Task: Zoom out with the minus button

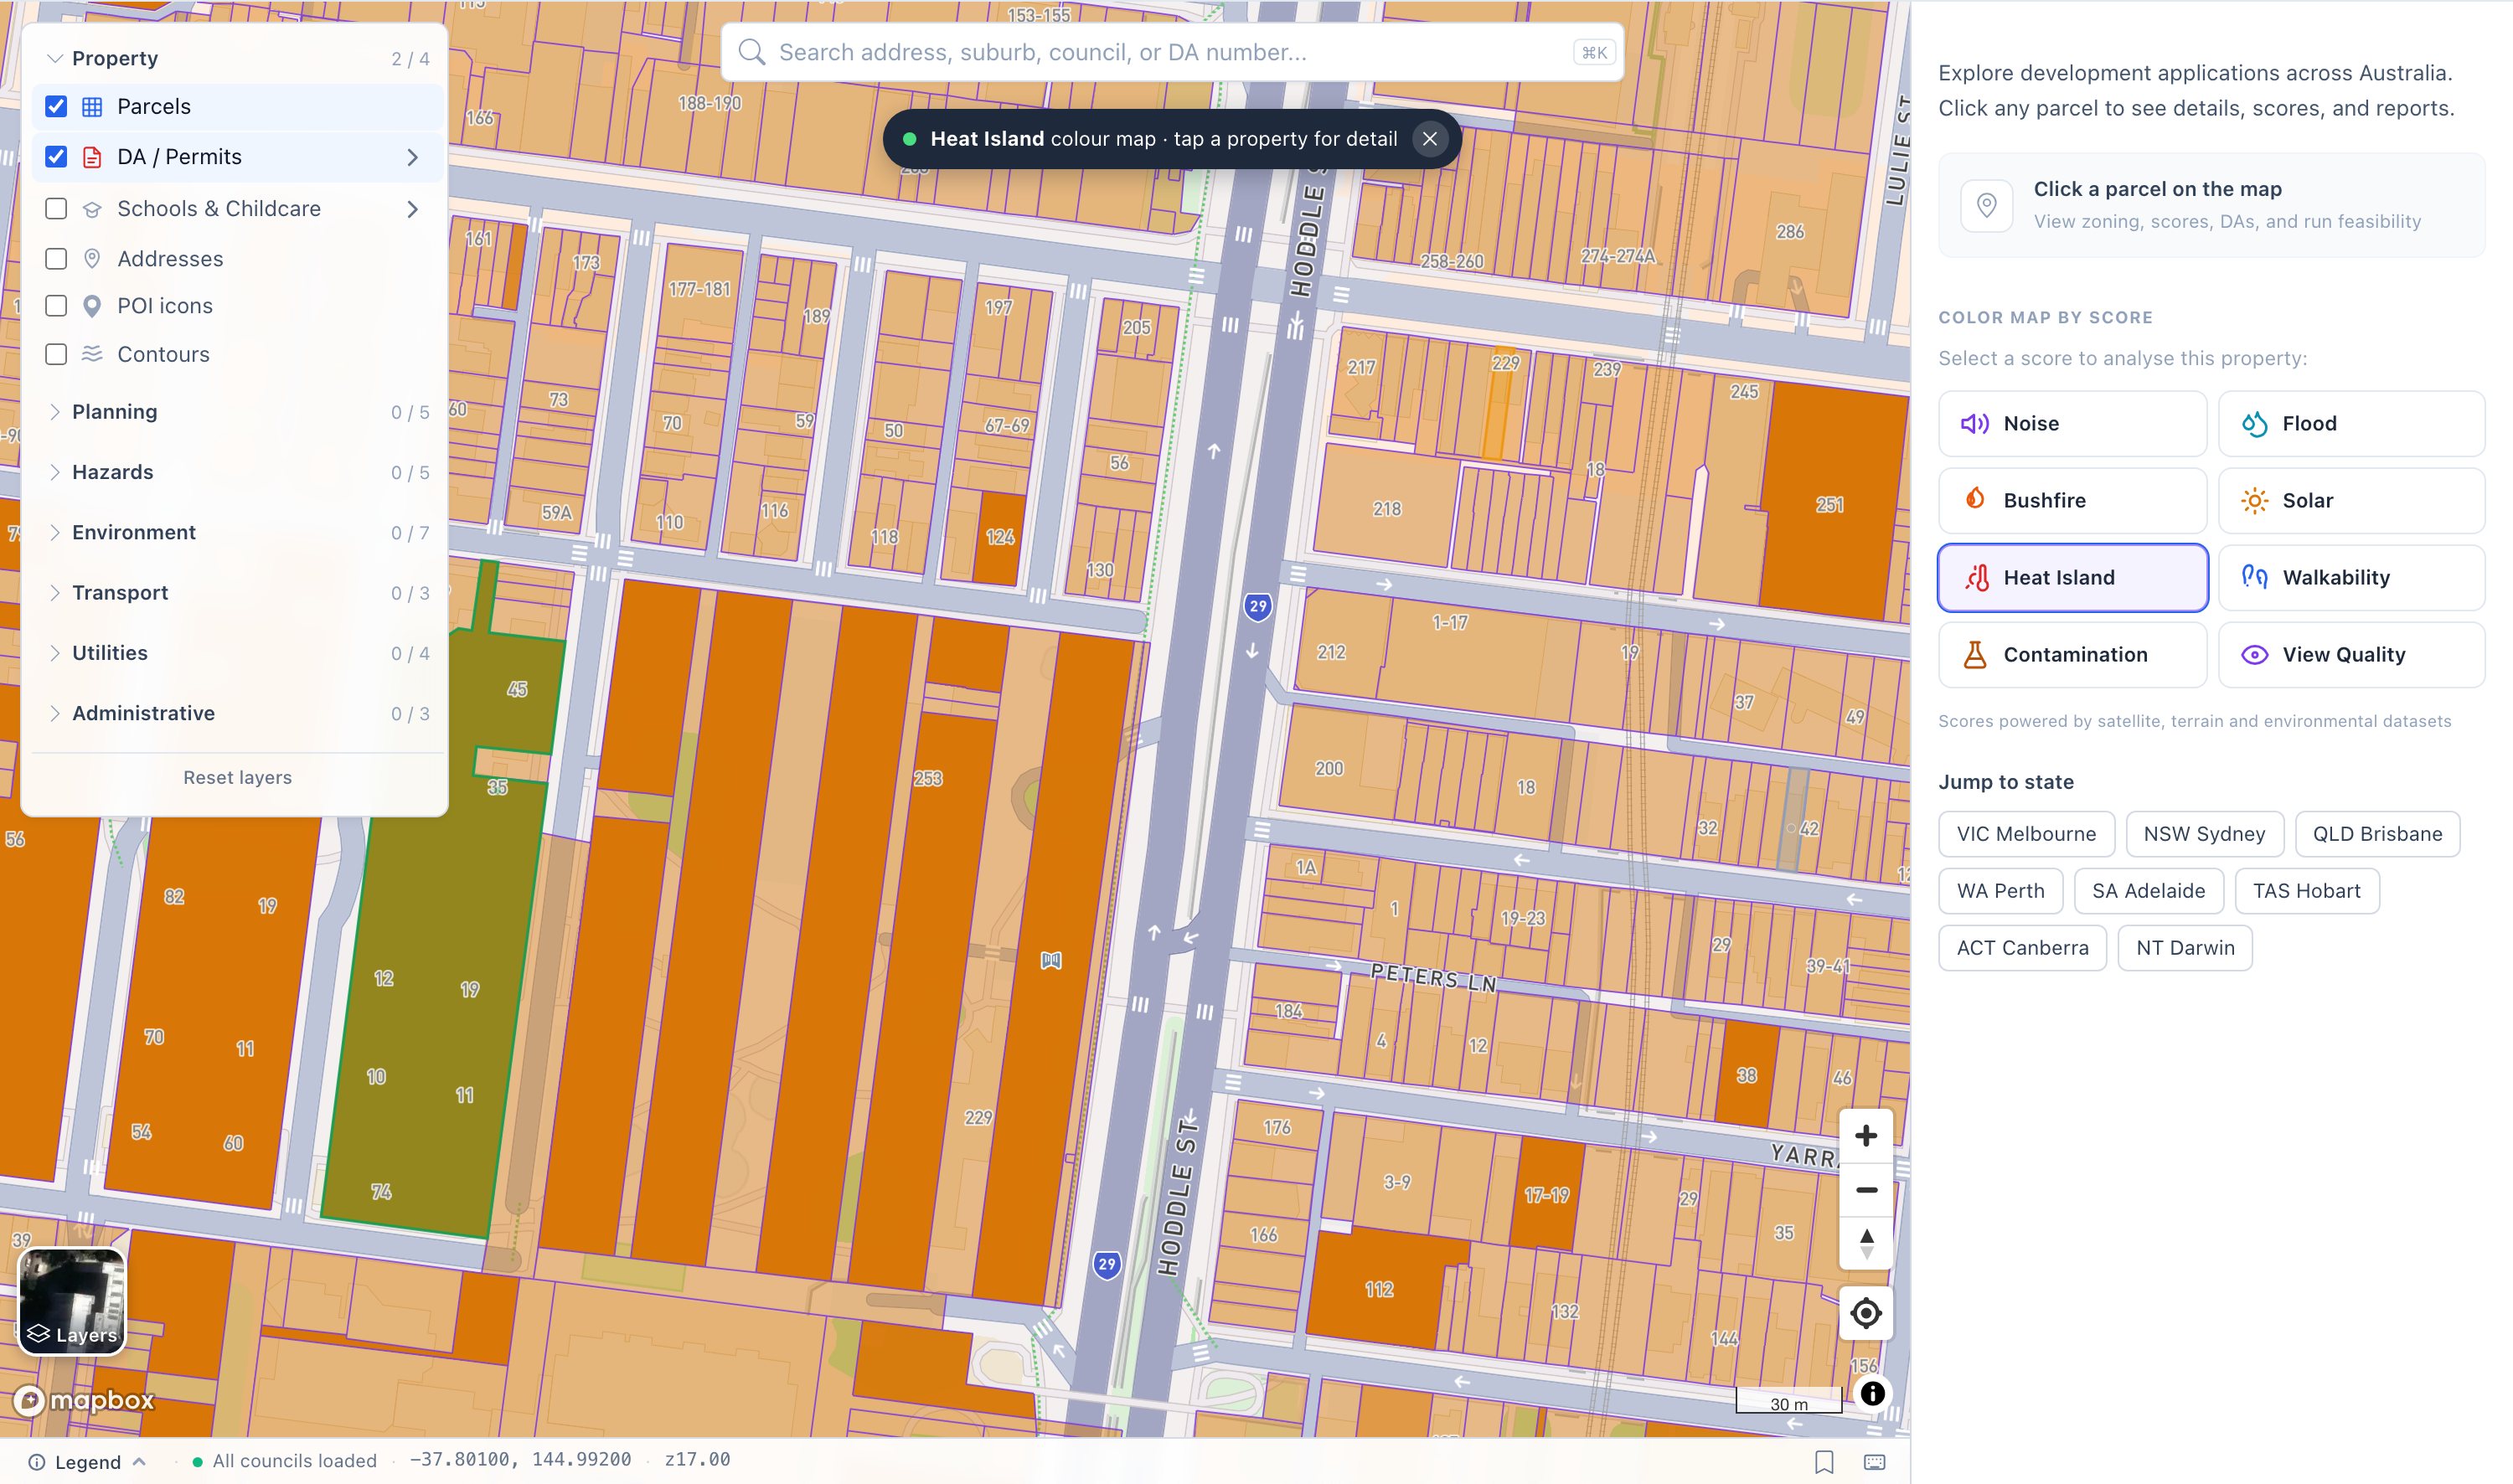Action: pyautogui.click(x=1866, y=1190)
